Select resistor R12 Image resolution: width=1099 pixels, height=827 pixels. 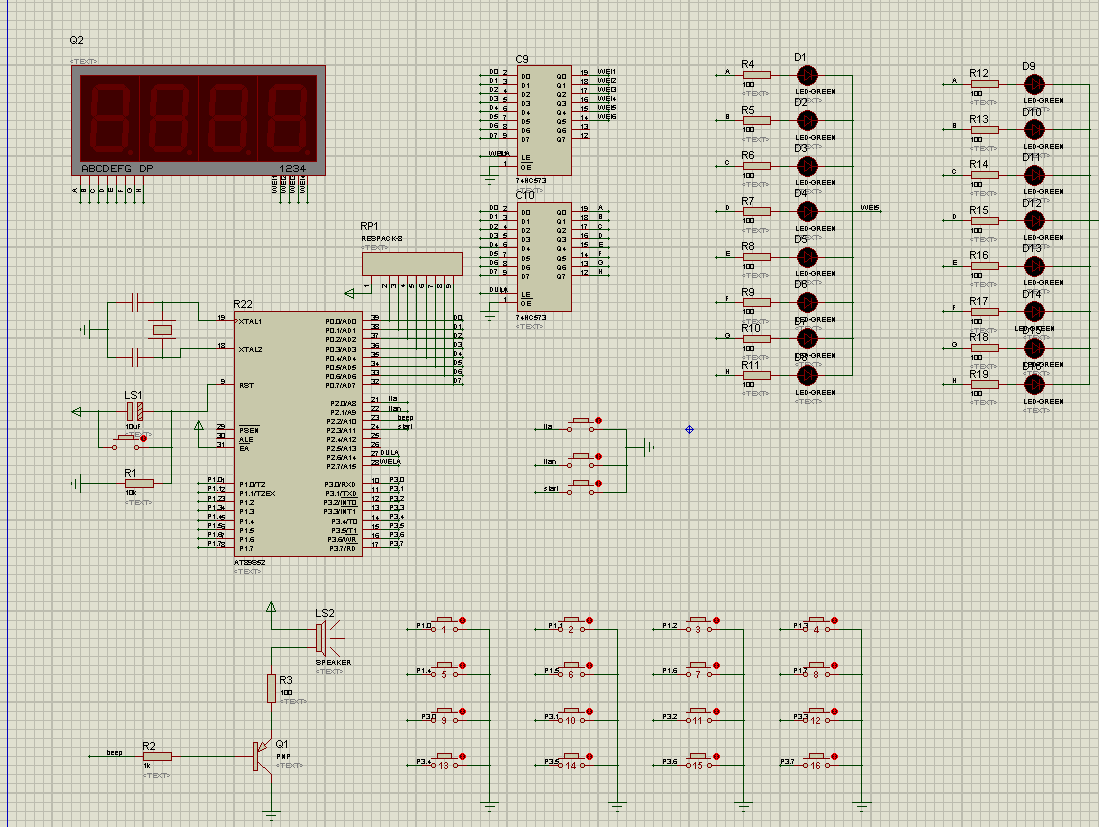(985, 84)
